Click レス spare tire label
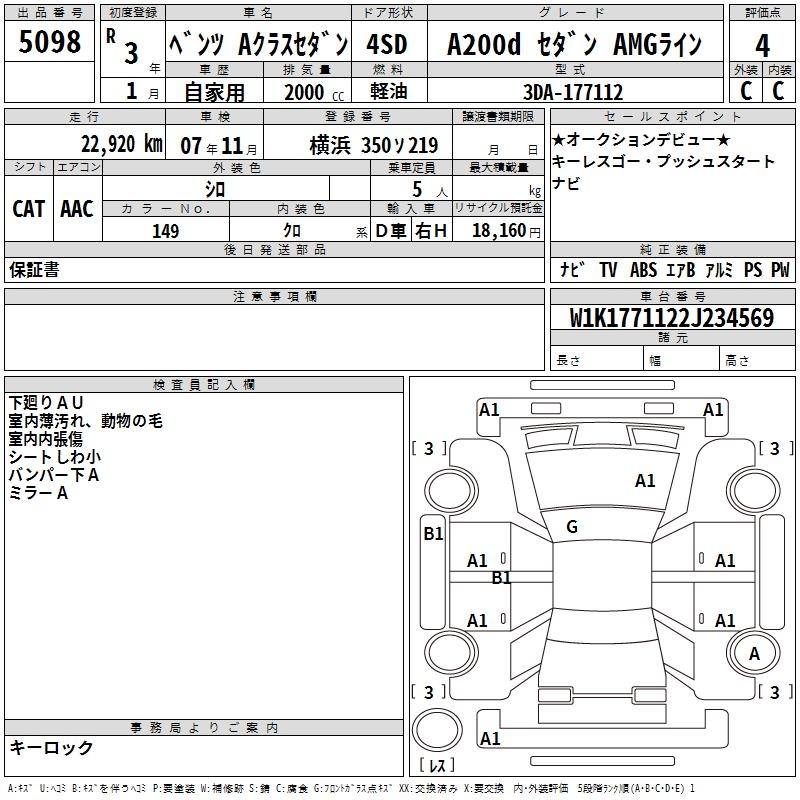 (x=437, y=765)
